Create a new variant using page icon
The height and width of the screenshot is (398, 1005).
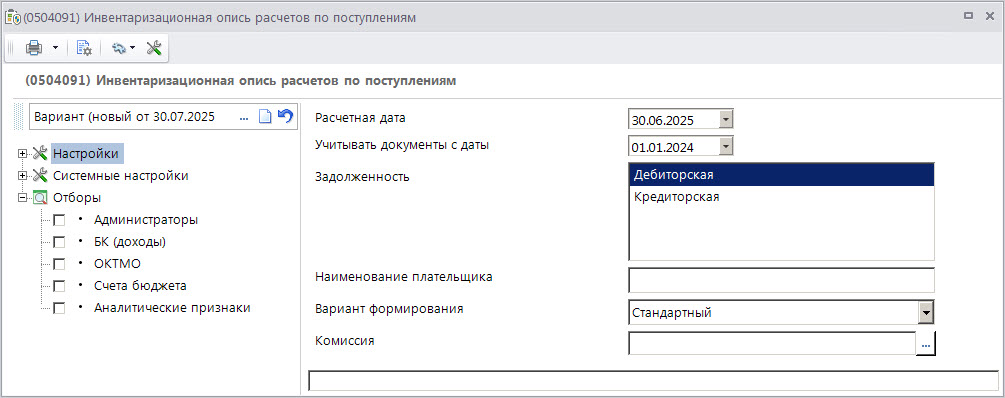265,117
